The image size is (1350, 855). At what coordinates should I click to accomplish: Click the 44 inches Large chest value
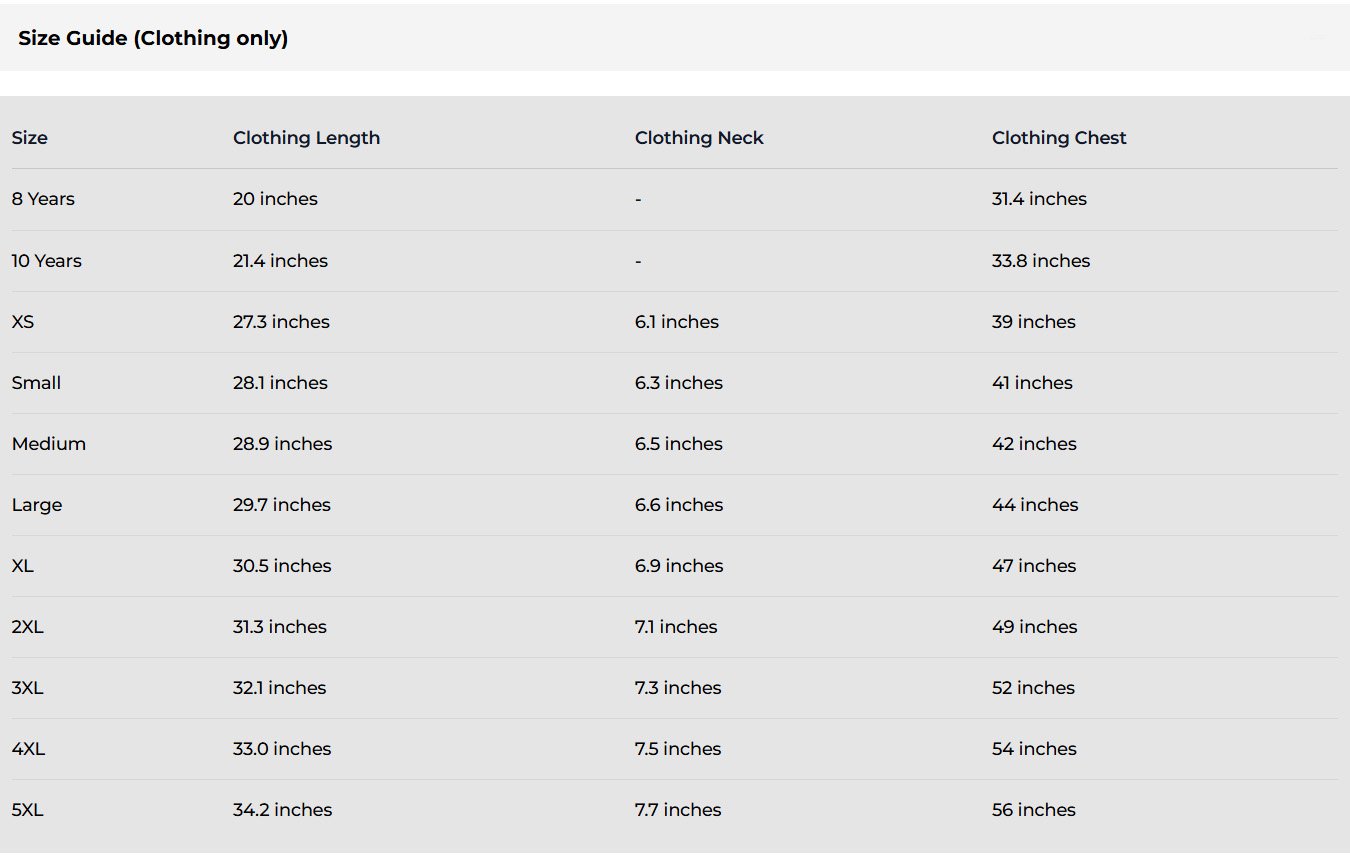point(1035,505)
